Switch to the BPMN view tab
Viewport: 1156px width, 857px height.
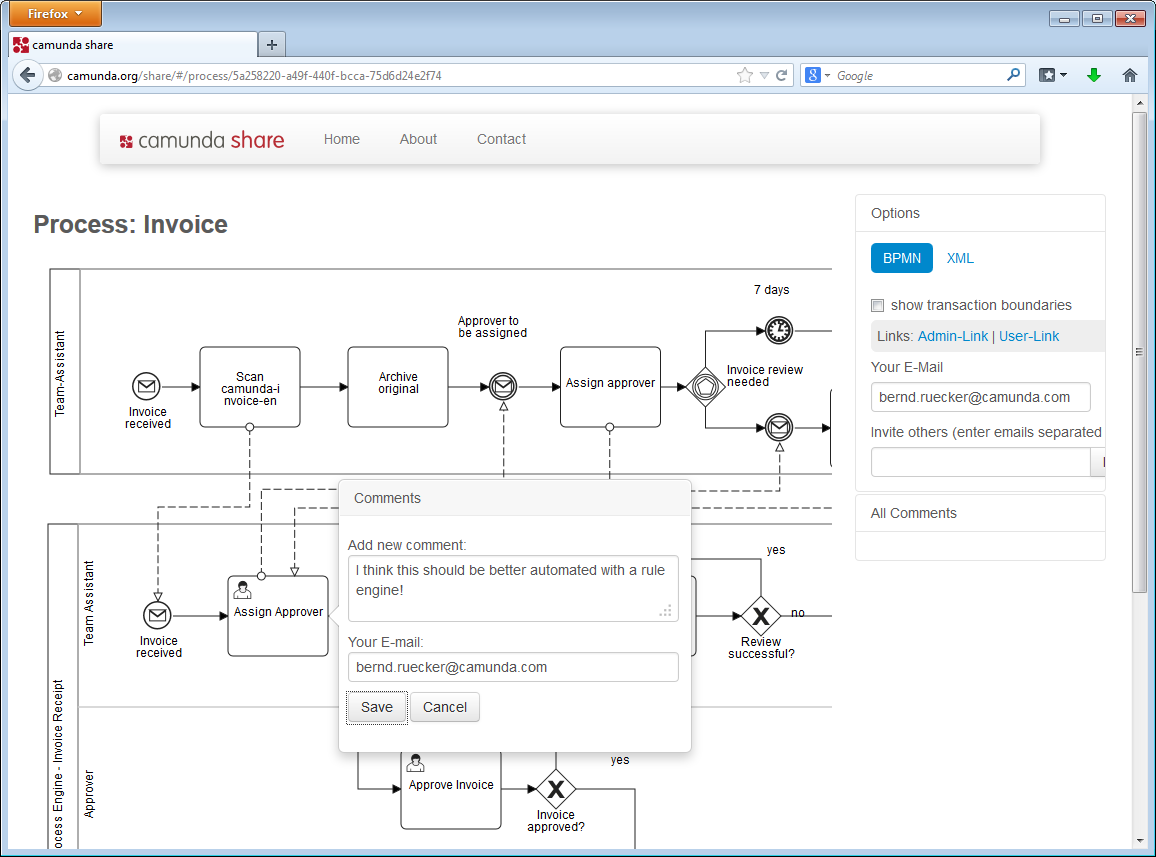902,258
